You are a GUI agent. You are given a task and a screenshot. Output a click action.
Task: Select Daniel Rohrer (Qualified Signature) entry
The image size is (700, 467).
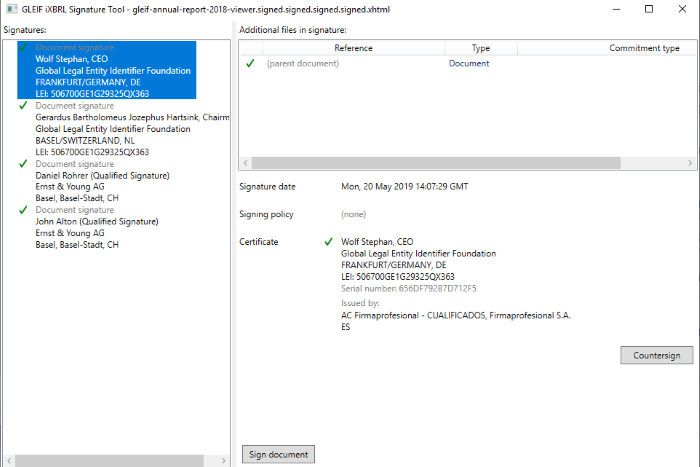(102, 181)
